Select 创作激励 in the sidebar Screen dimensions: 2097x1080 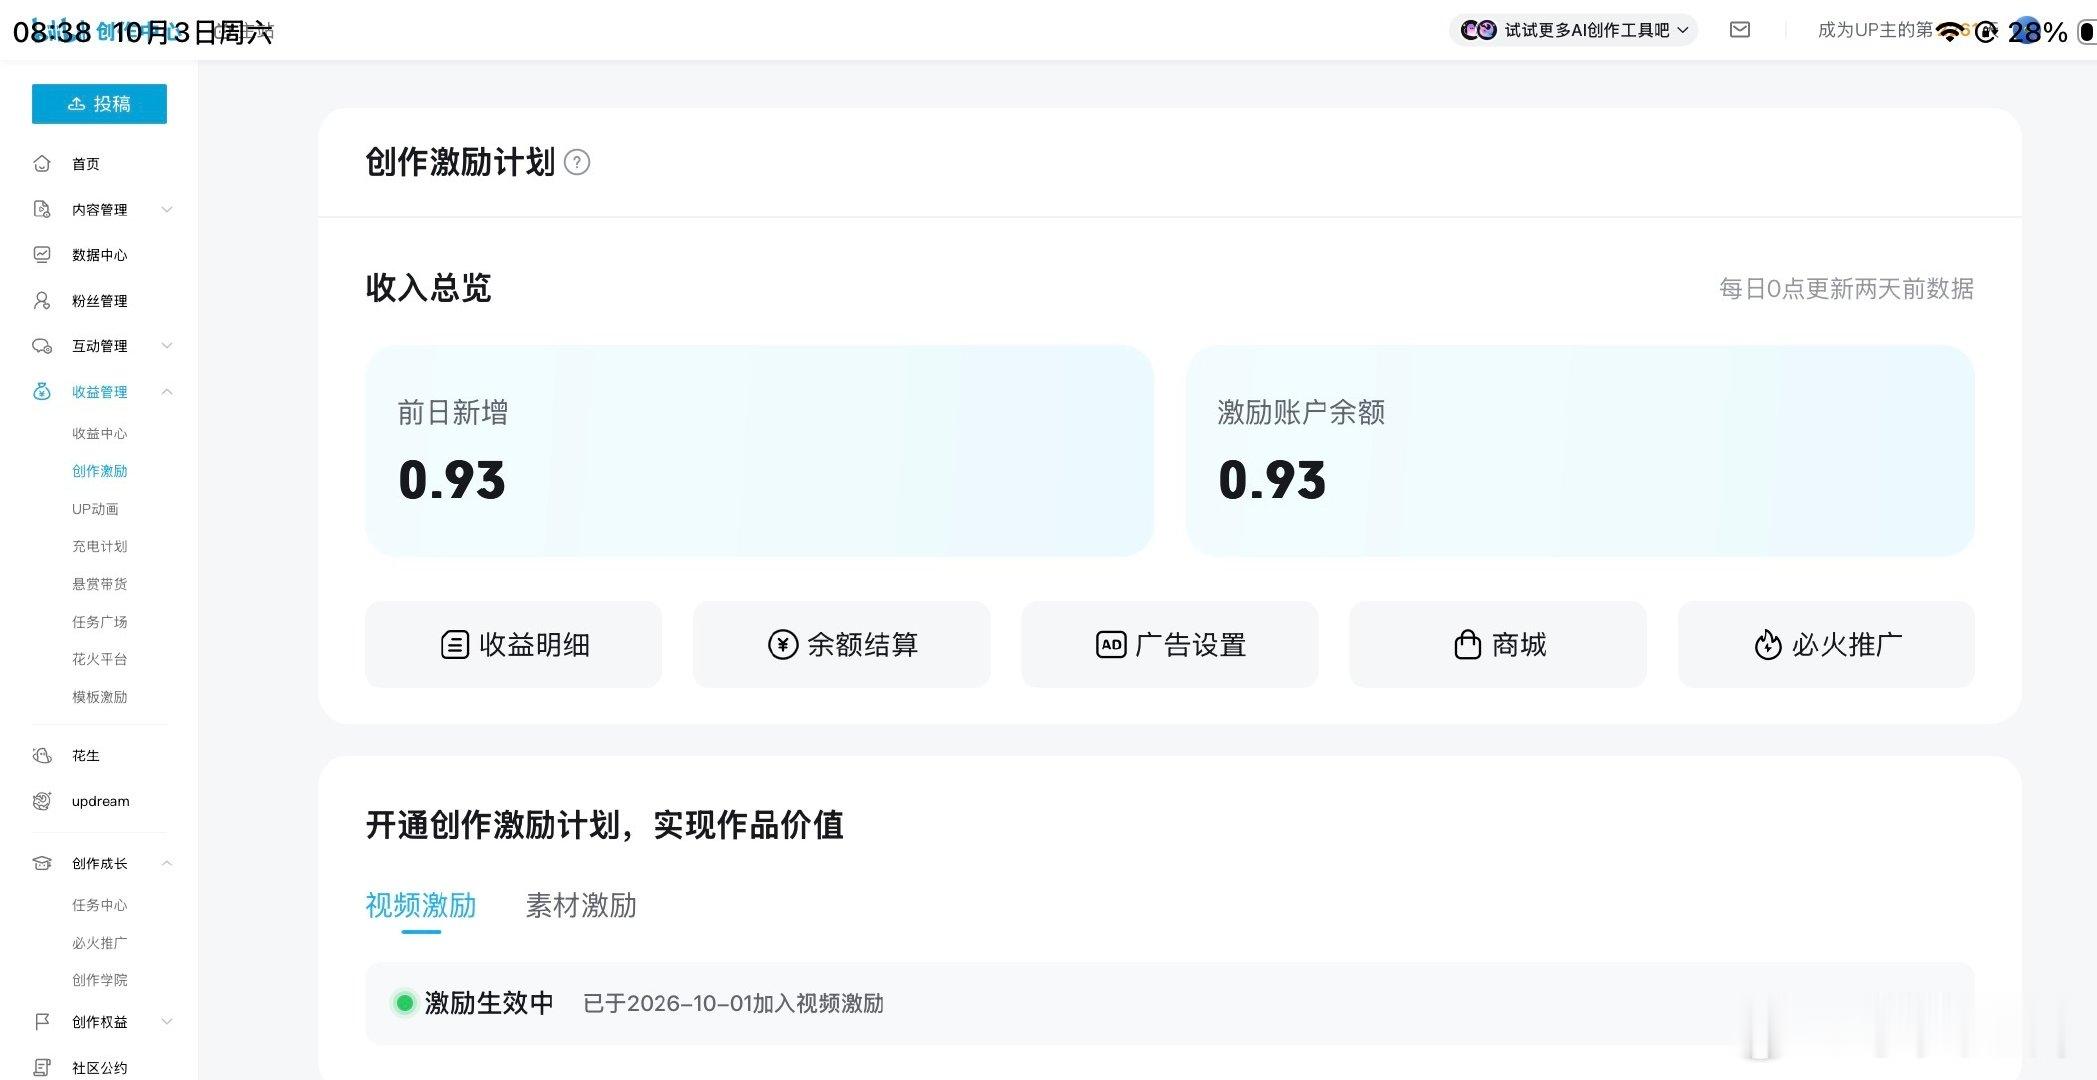tap(99, 471)
